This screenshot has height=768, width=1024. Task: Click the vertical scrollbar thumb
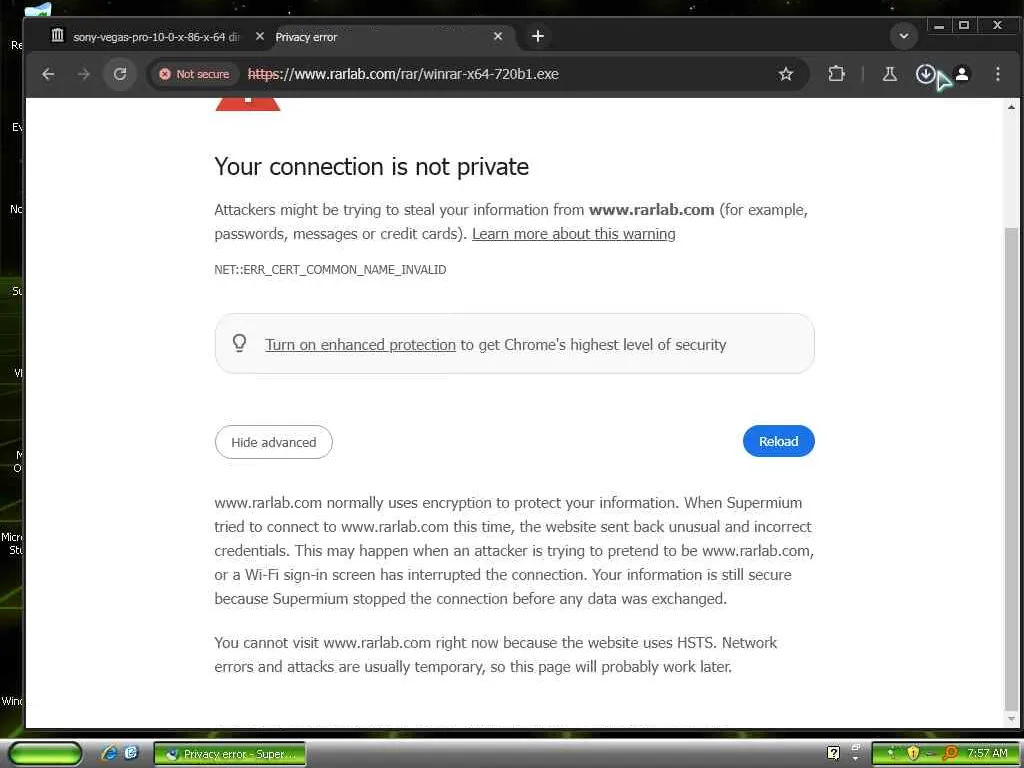pyautogui.click(x=1011, y=468)
